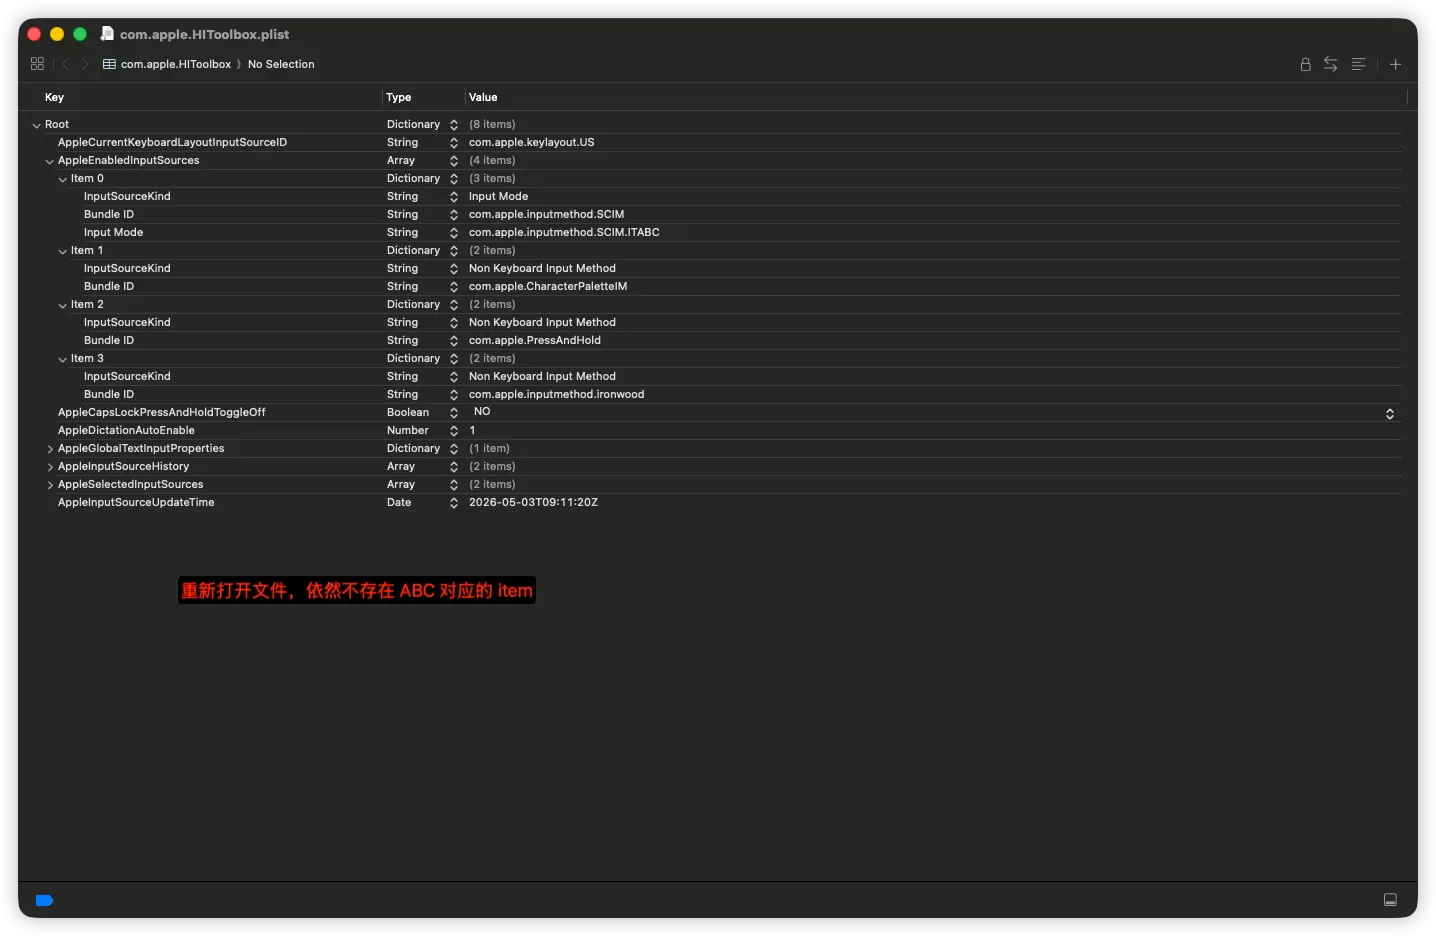
Task: Click the value 1 of AppleDictationAutoEnable
Action: [472, 430]
